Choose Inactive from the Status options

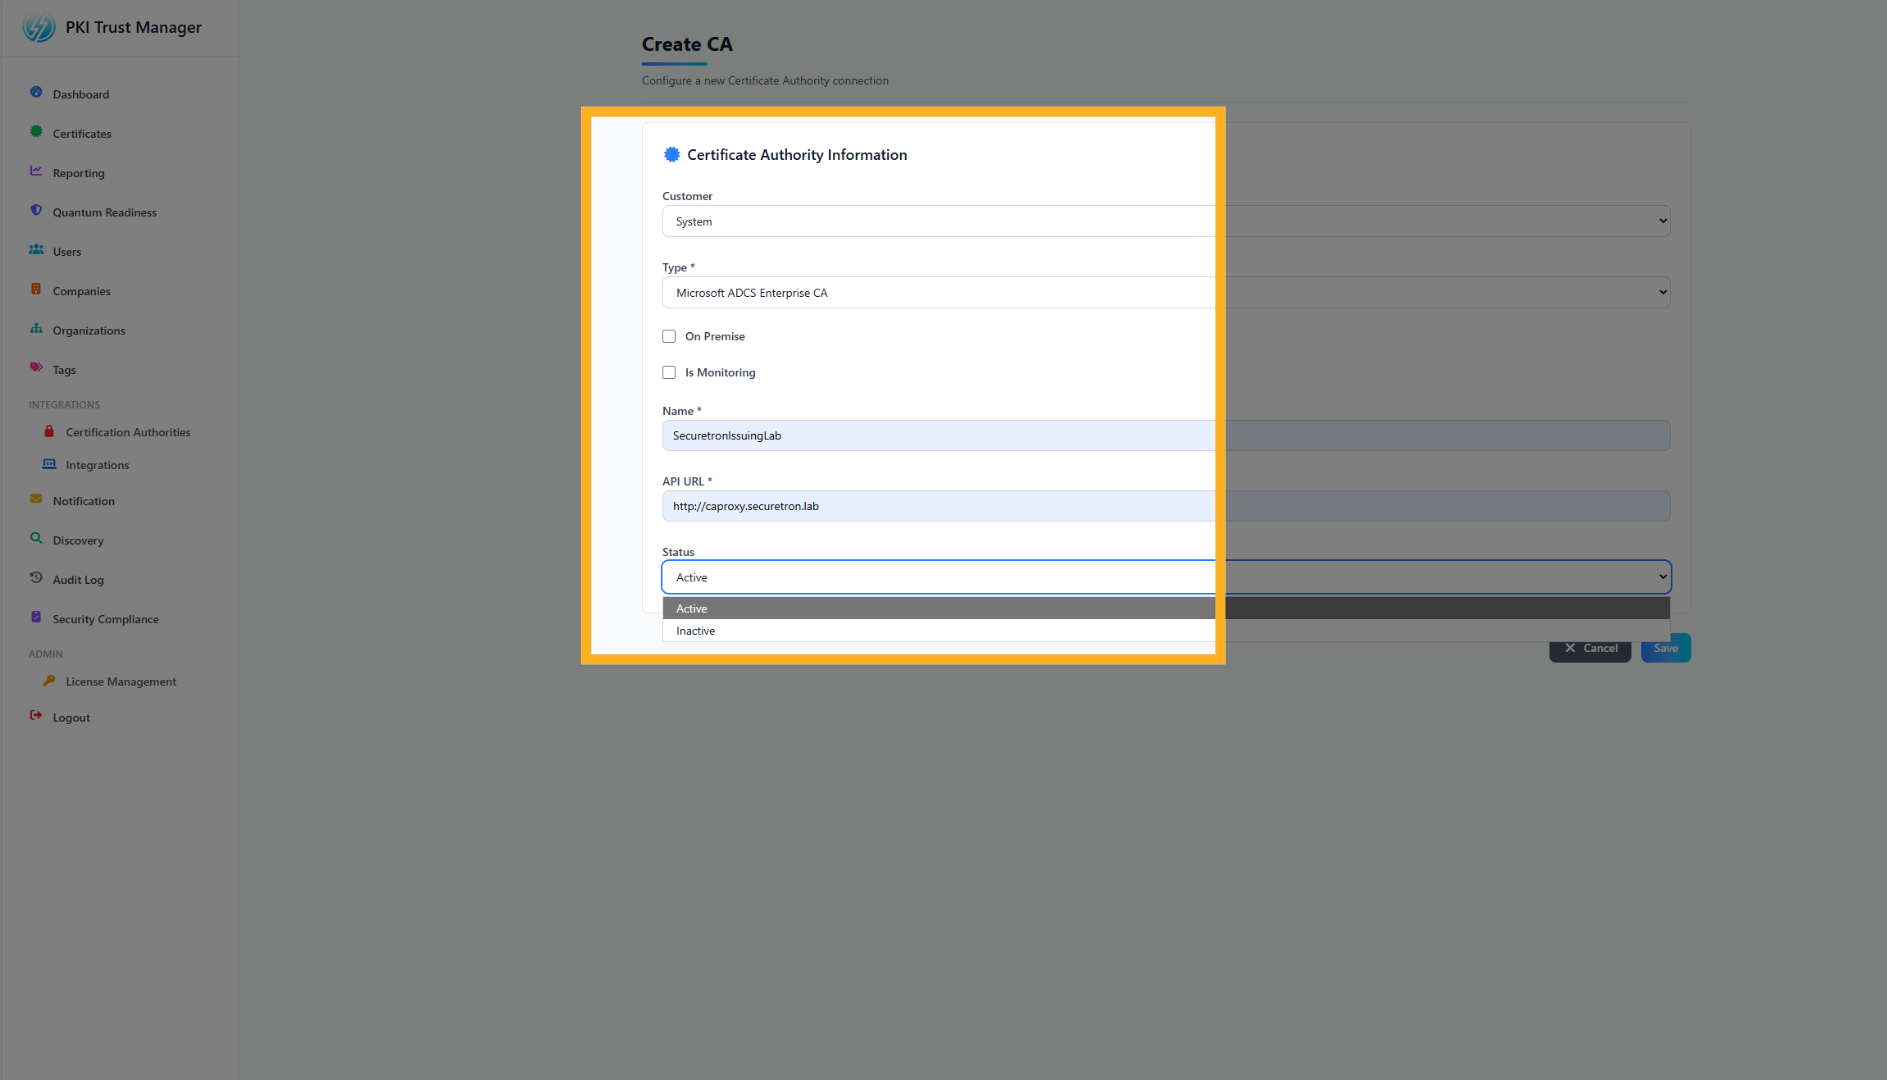click(1166, 631)
